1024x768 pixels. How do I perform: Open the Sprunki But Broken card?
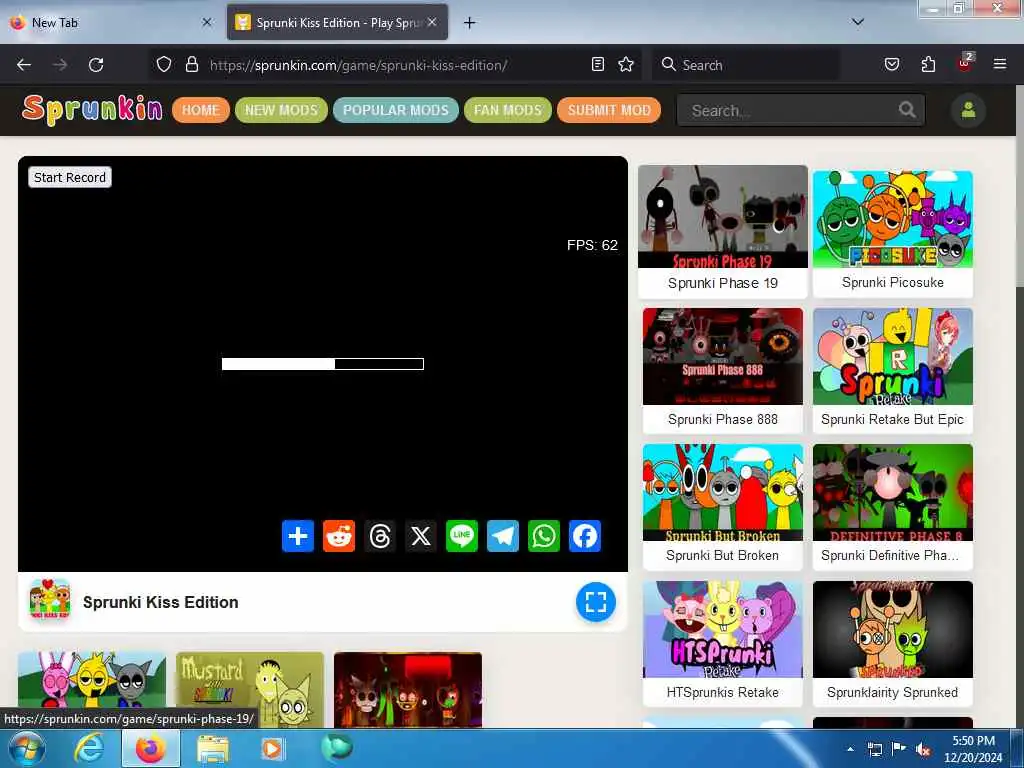(723, 507)
